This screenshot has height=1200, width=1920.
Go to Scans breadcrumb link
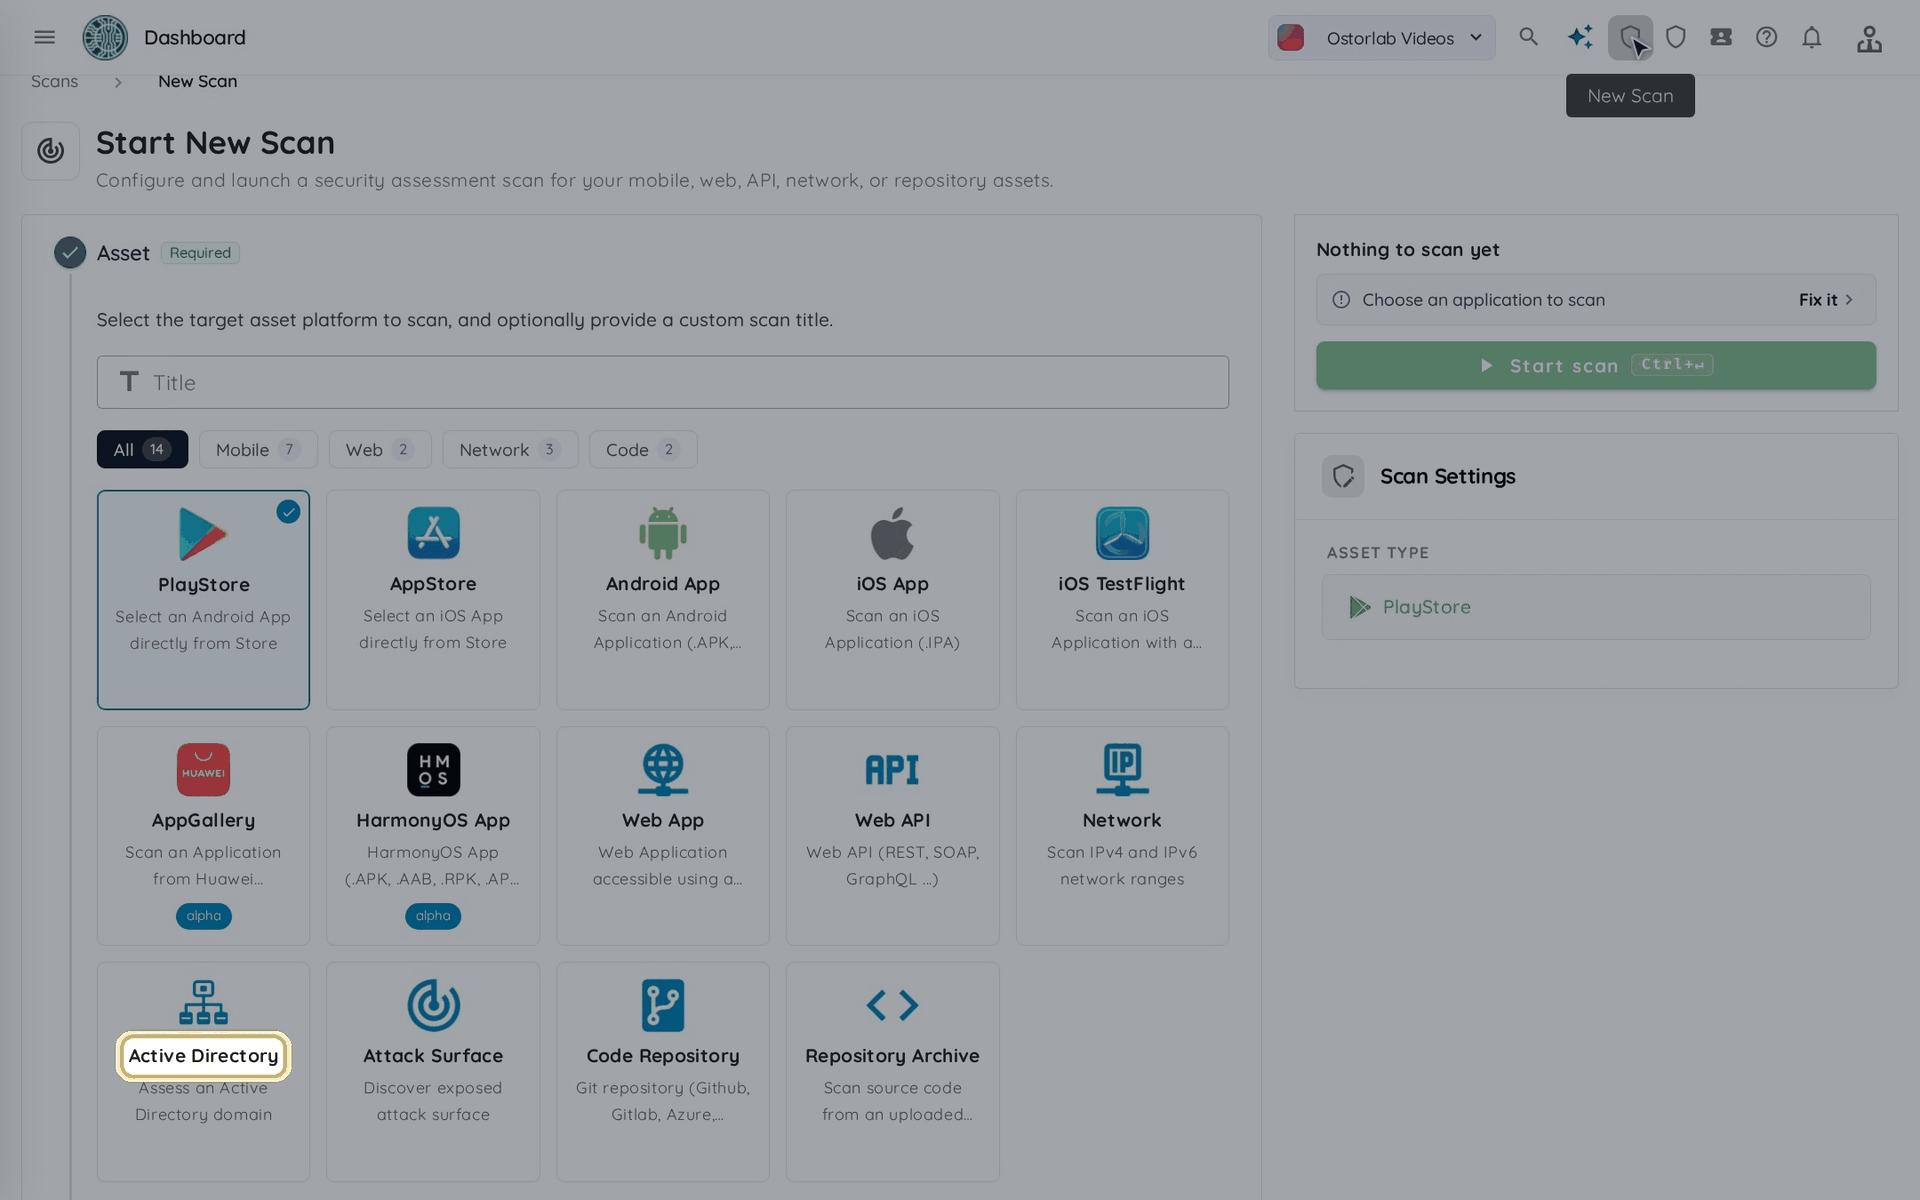tap(54, 81)
